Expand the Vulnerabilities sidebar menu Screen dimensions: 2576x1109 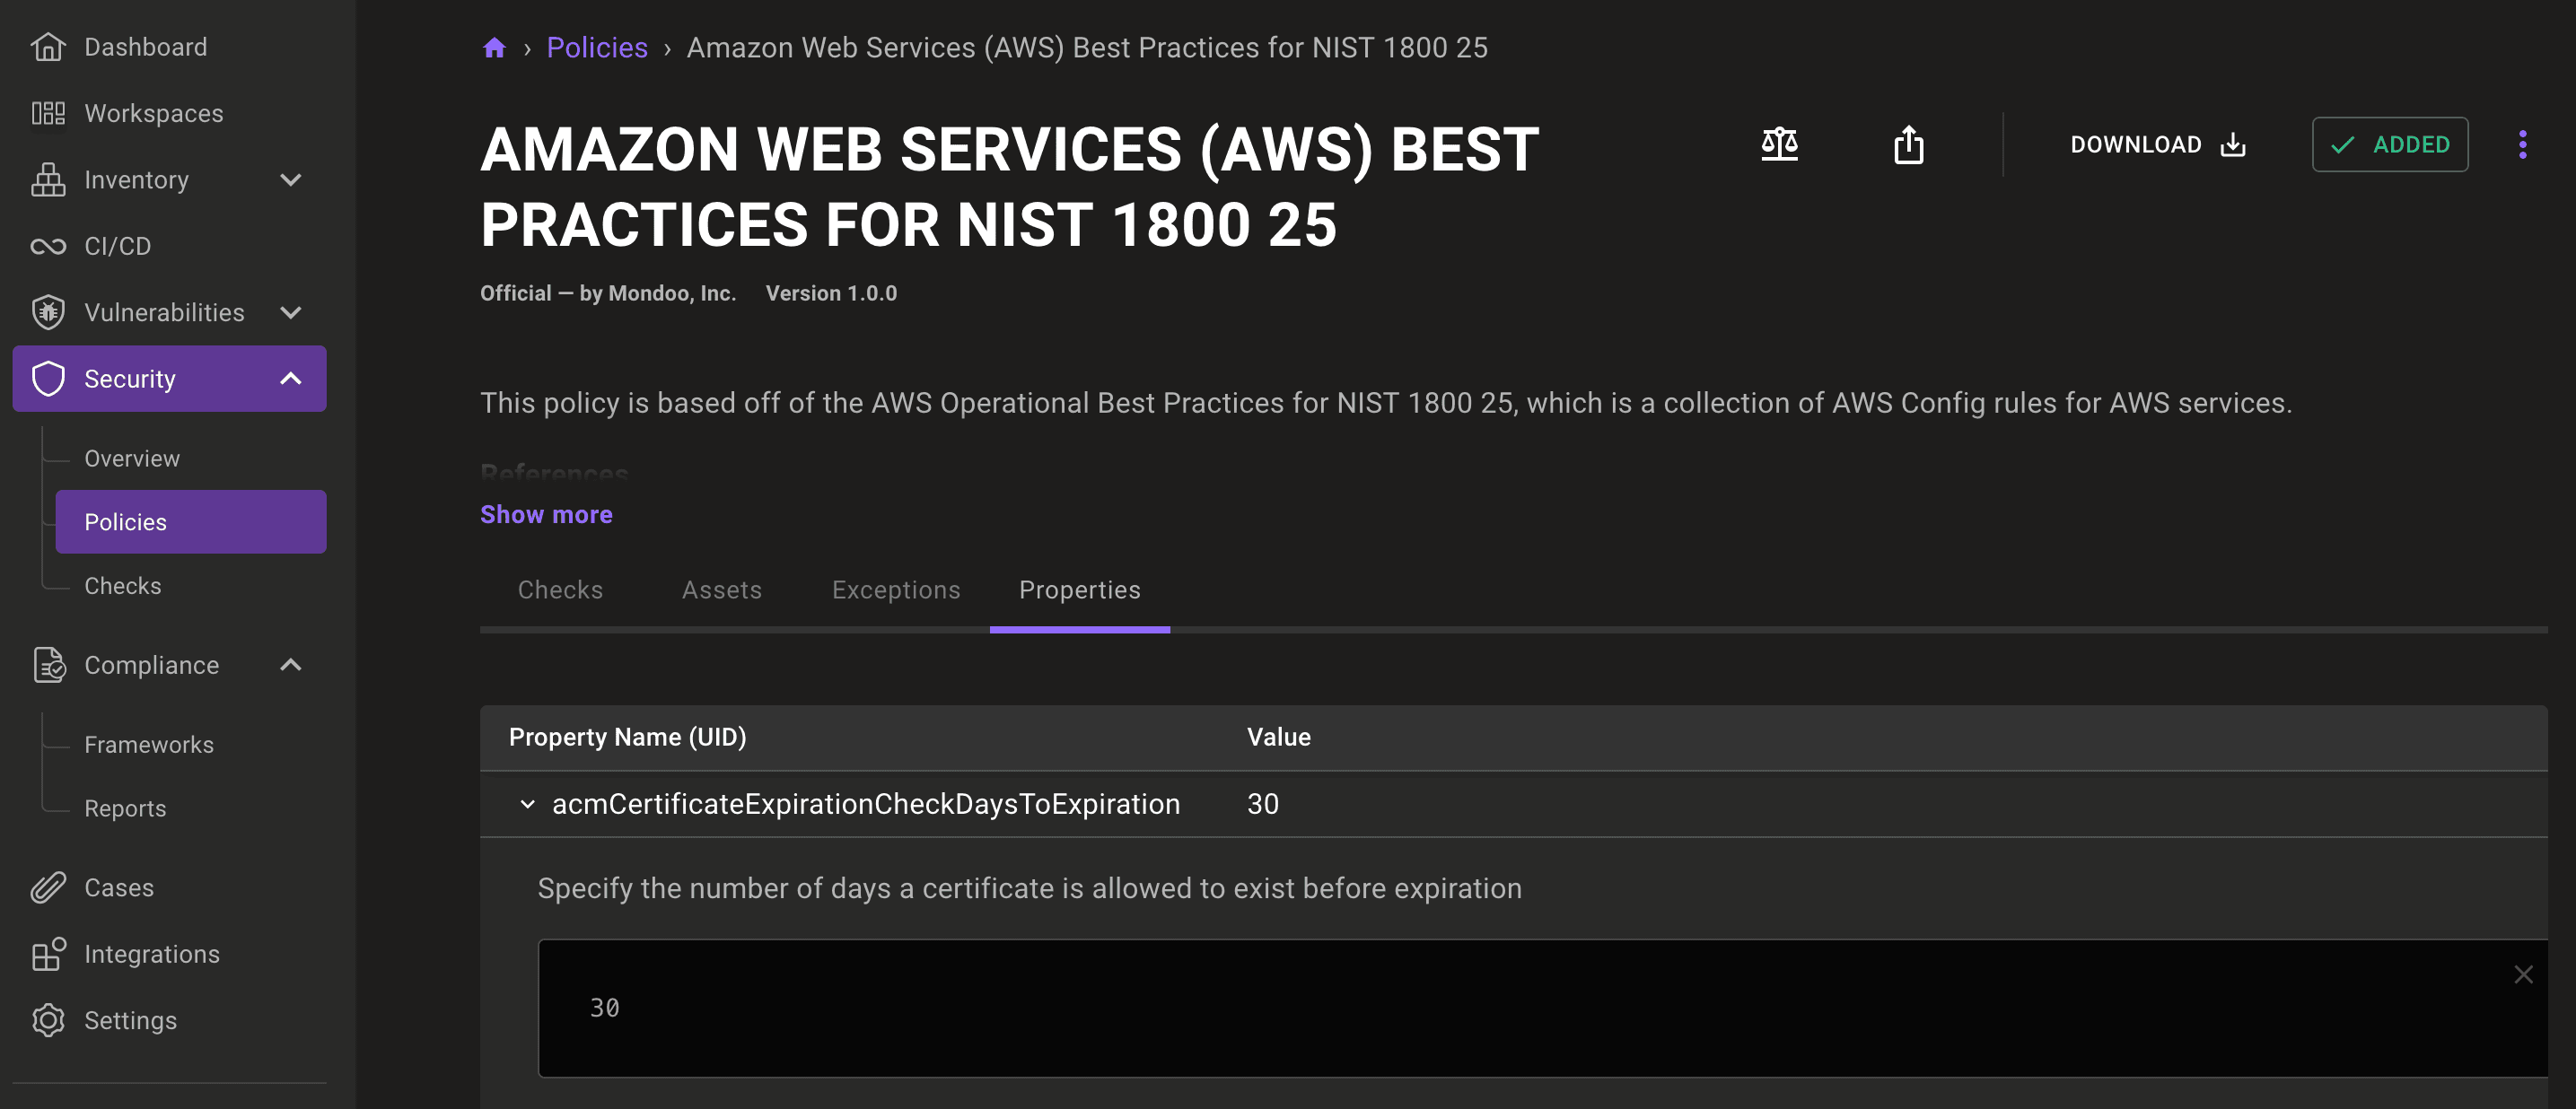click(x=290, y=312)
